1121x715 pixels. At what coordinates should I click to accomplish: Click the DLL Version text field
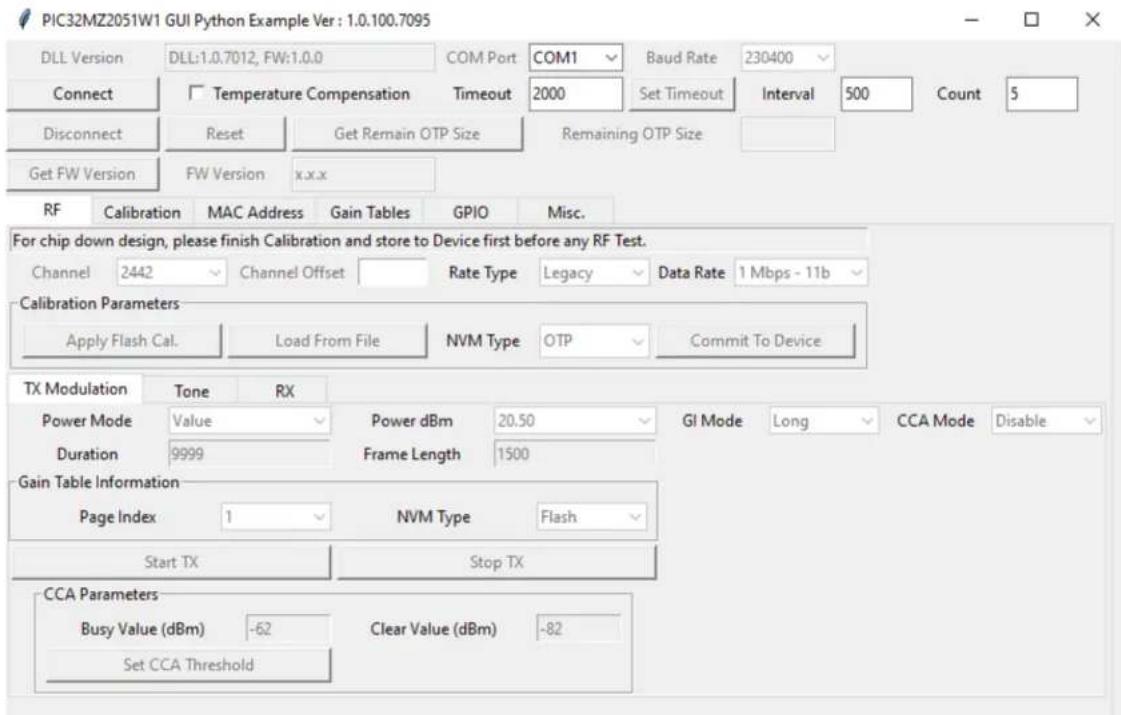(x=300, y=58)
